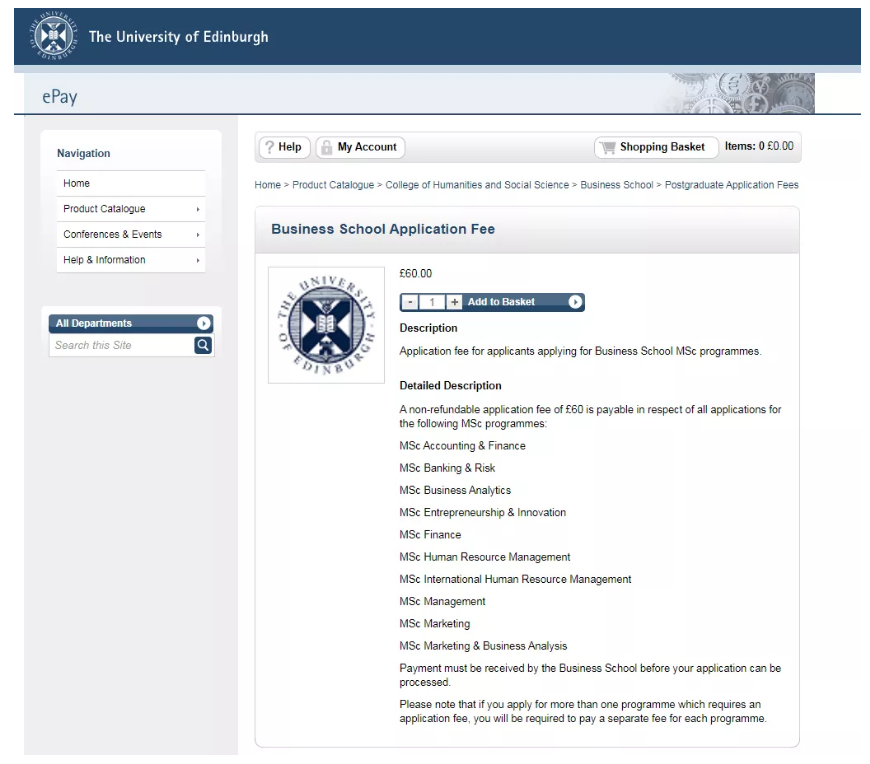Open Help & Information menu item
870x764 pixels.
[x=131, y=260]
